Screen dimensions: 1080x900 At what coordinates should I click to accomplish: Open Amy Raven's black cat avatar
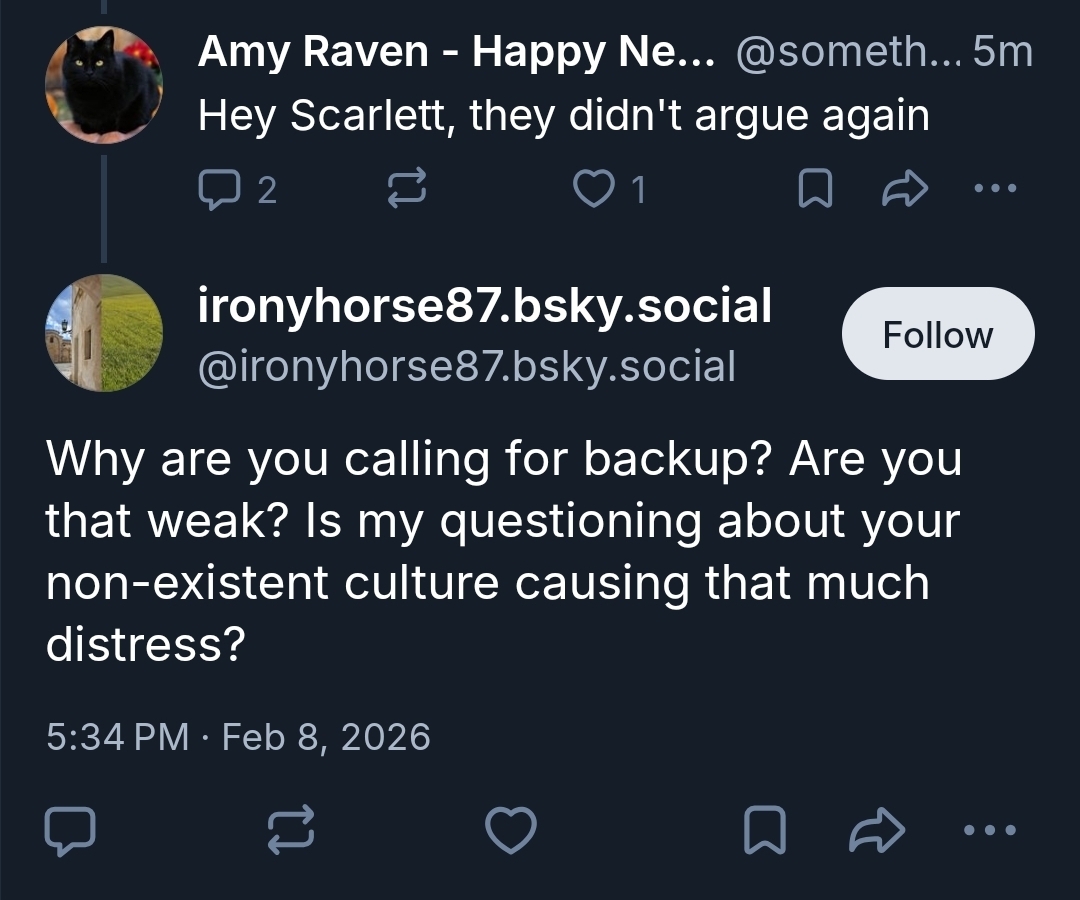[x=103, y=85]
